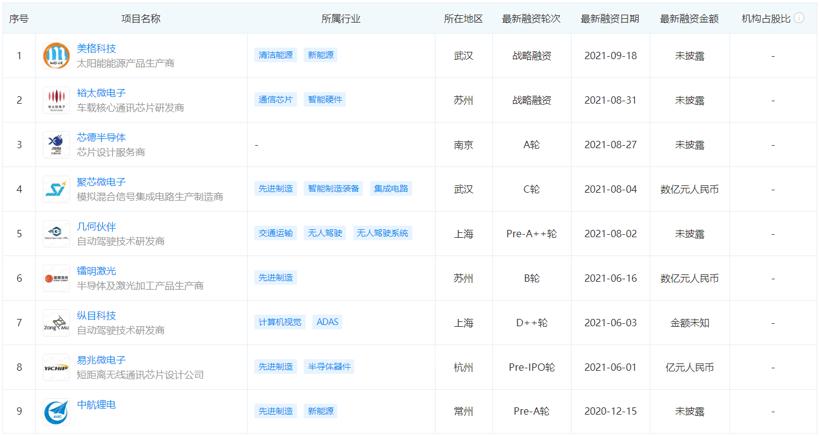Click the 易兆微电子 company logo

(x=56, y=367)
